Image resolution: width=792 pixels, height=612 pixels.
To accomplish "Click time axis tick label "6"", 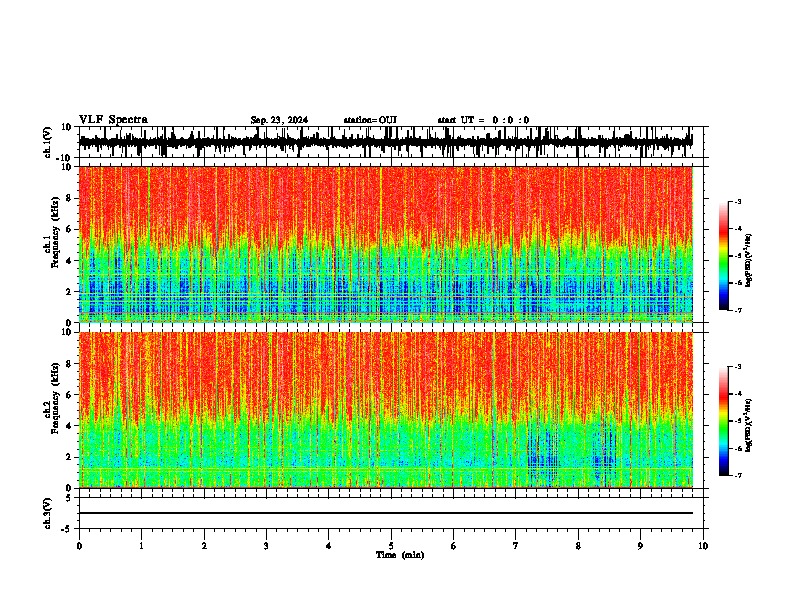I will pos(454,546).
